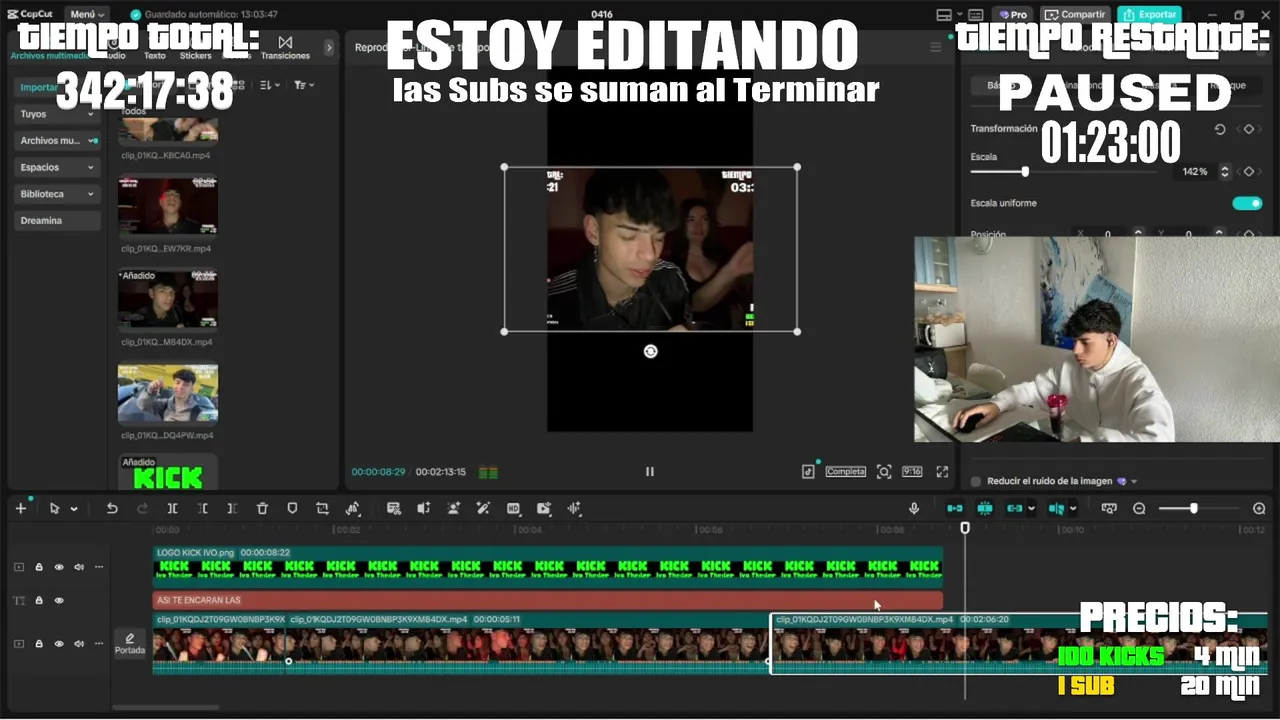The image size is (1280, 720).
Task: Click the zoom in magnifier on timeline
Action: pos(1259,508)
